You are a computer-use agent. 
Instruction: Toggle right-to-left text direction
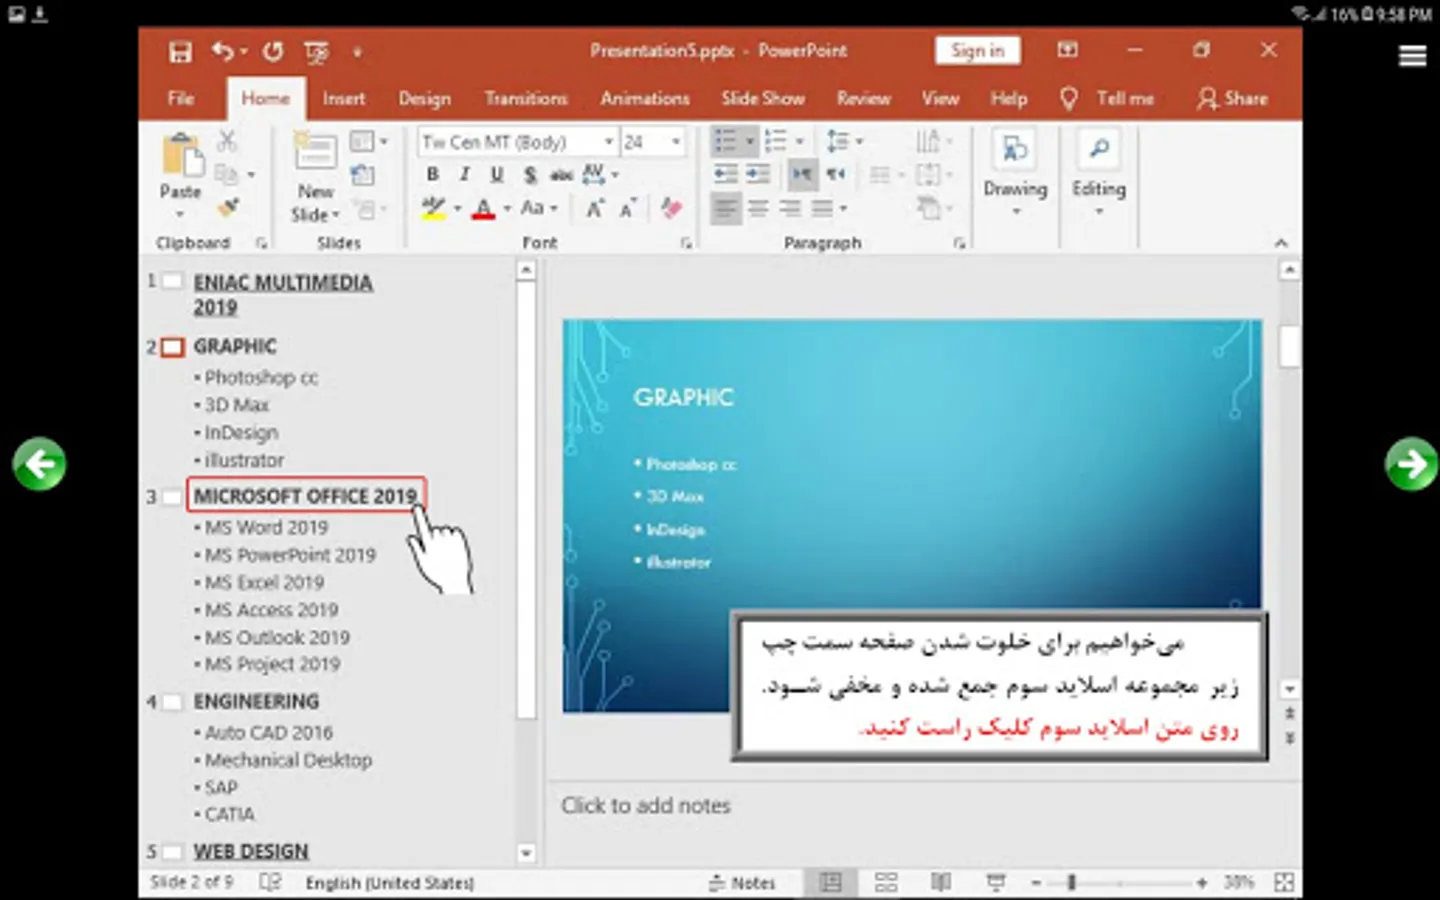836,174
